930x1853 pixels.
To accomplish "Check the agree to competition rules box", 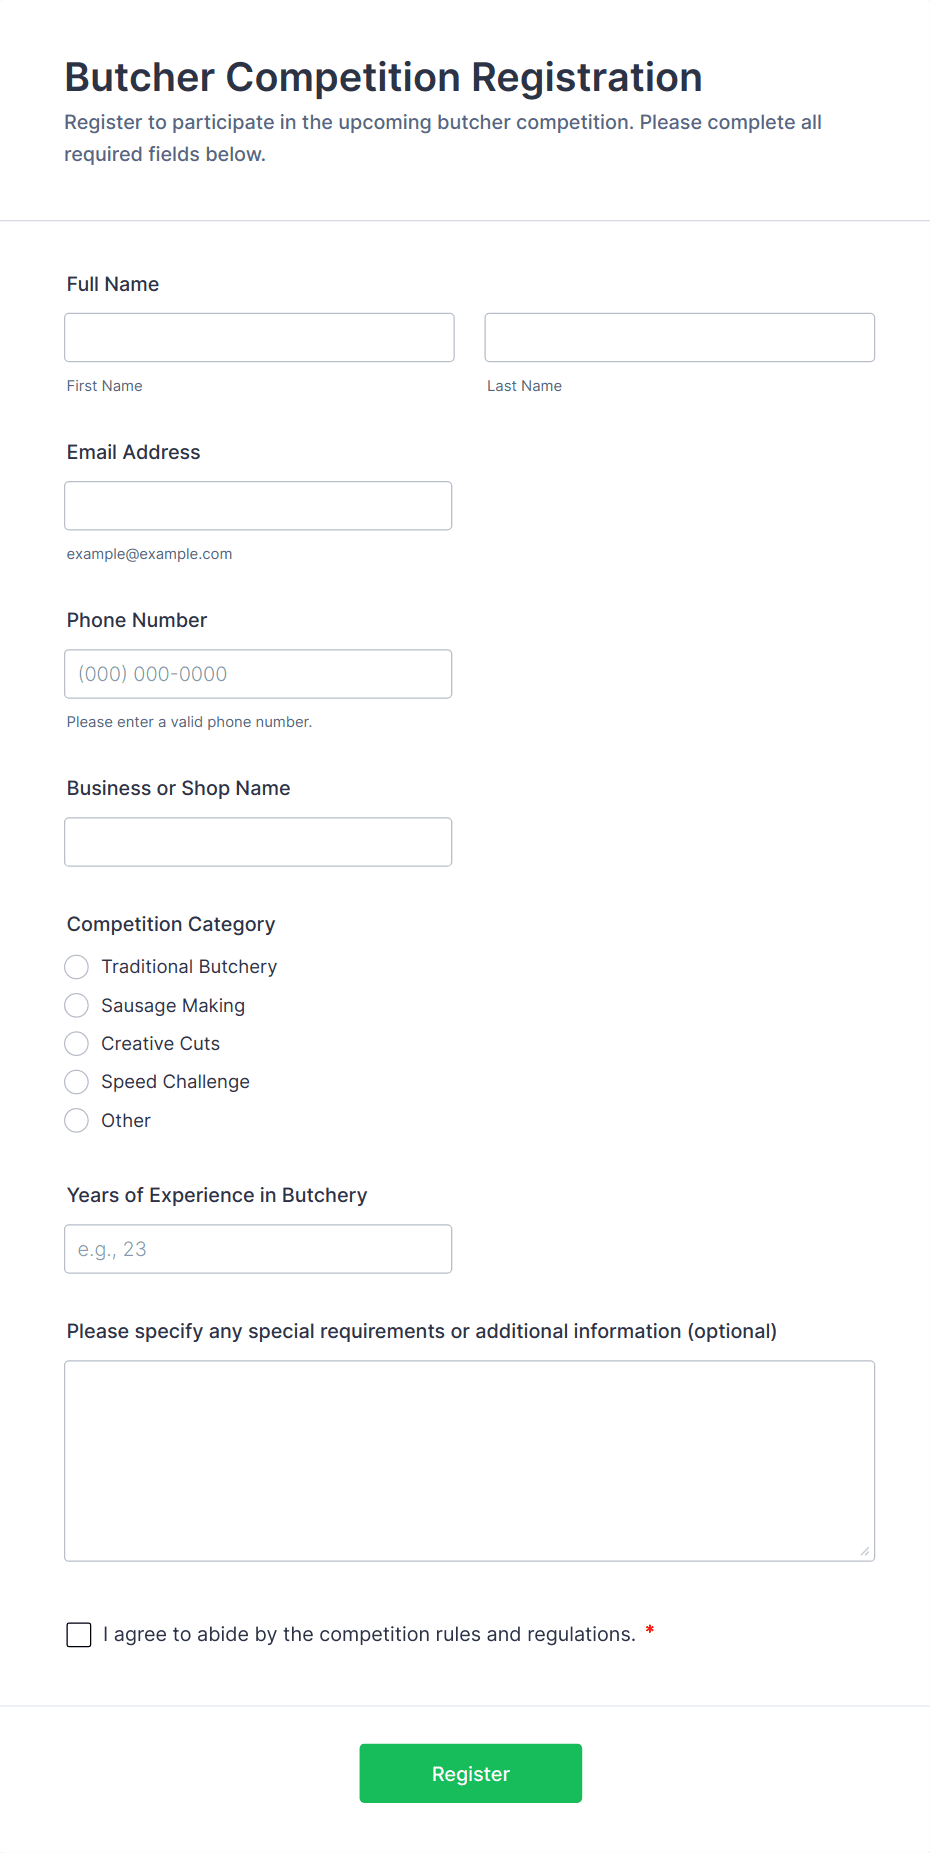I will tap(79, 1635).
